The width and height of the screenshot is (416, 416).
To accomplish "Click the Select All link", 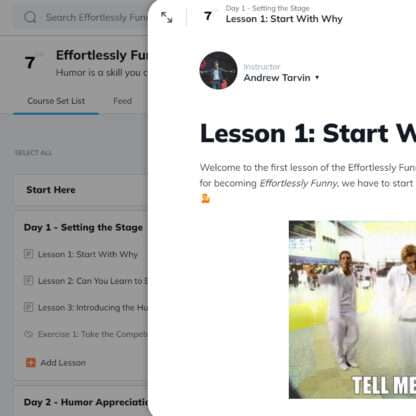I will click(33, 153).
